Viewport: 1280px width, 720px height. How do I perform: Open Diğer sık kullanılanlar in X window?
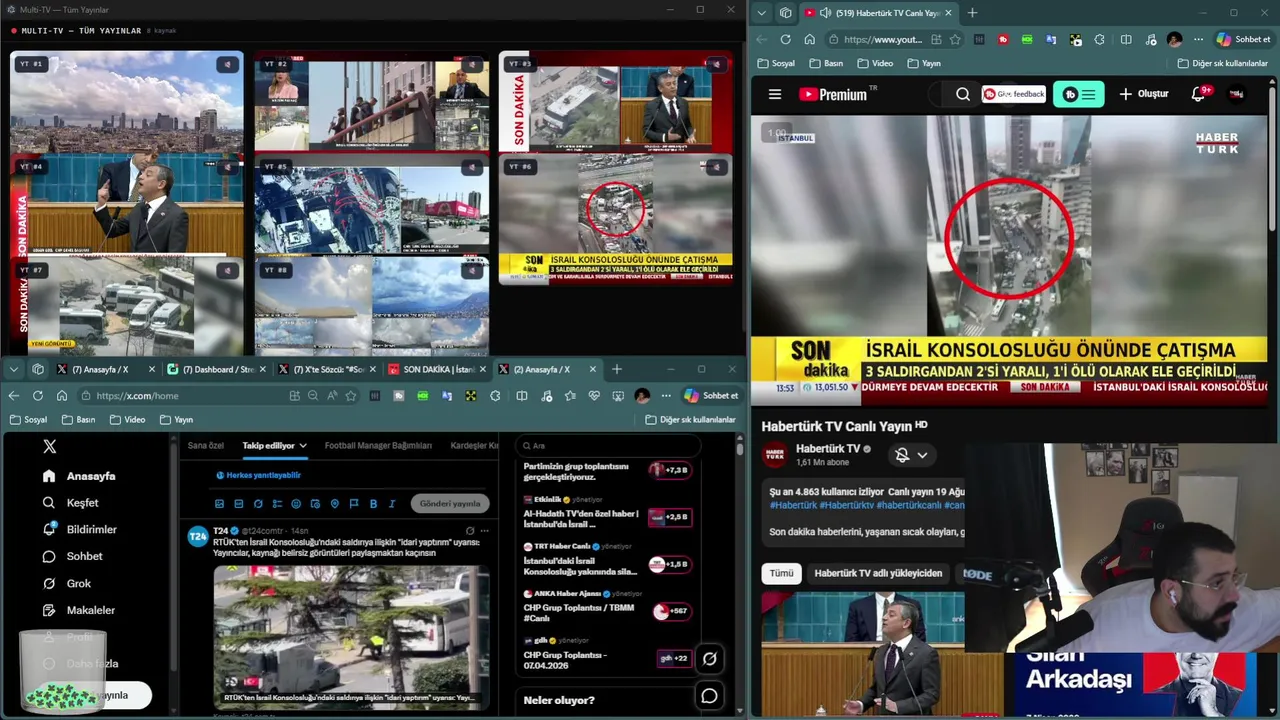pyautogui.click(x=690, y=420)
